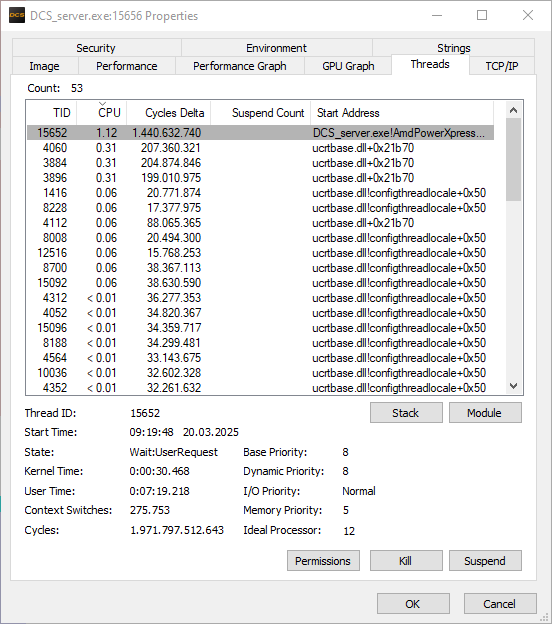
Task: Select thread row with TID 15096
Action: point(260,328)
